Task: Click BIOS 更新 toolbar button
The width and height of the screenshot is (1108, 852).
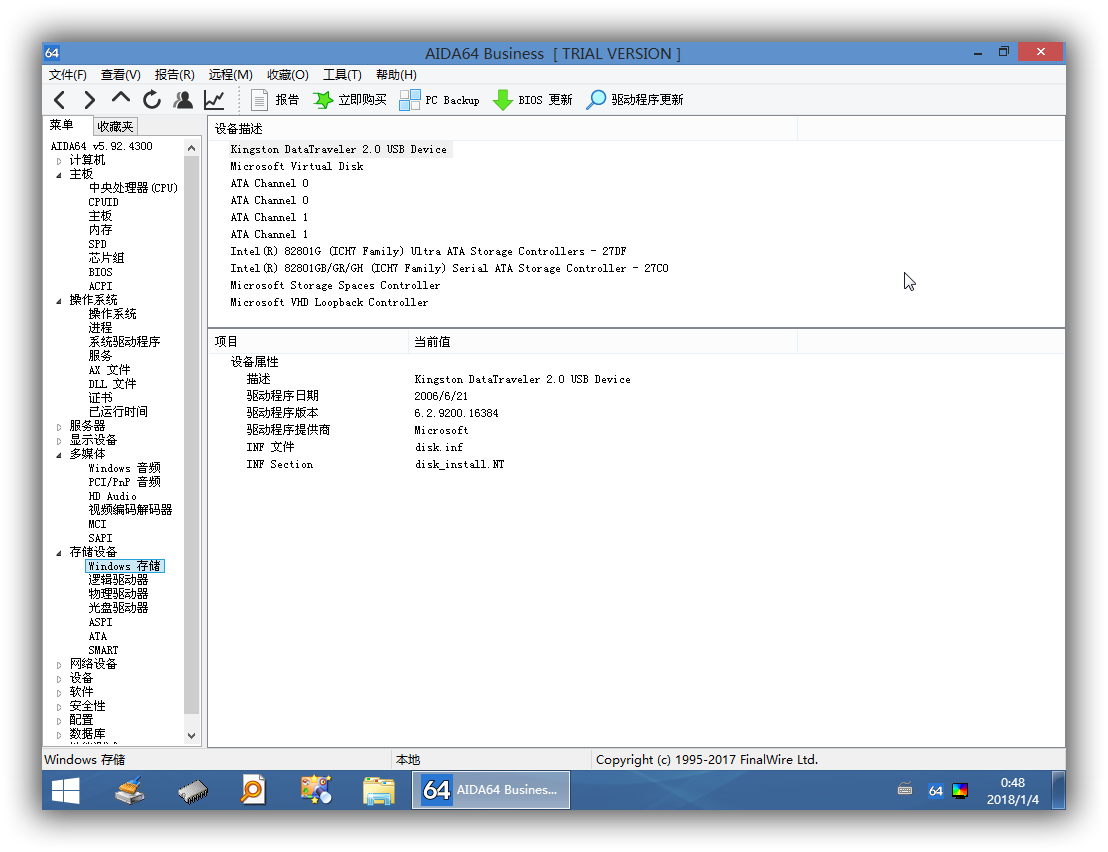Action: pyautogui.click(x=532, y=100)
